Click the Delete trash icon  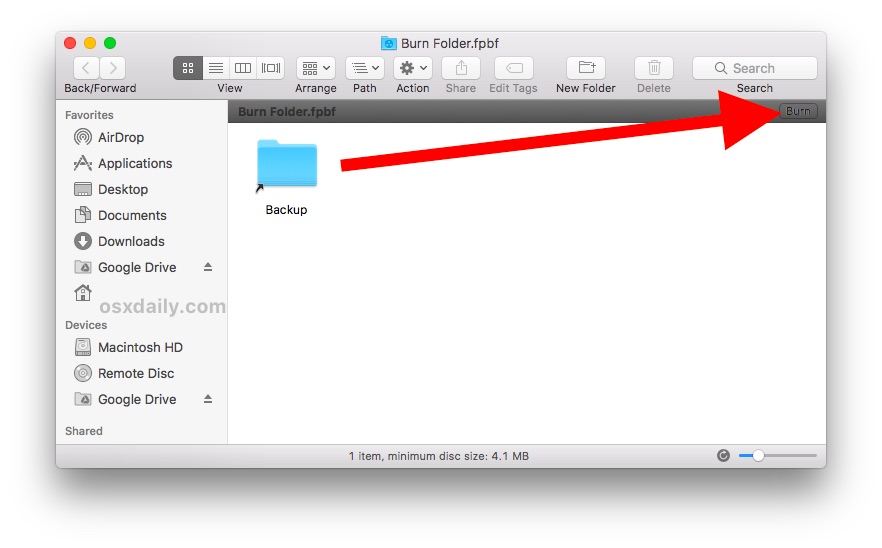click(x=654, y=68)
